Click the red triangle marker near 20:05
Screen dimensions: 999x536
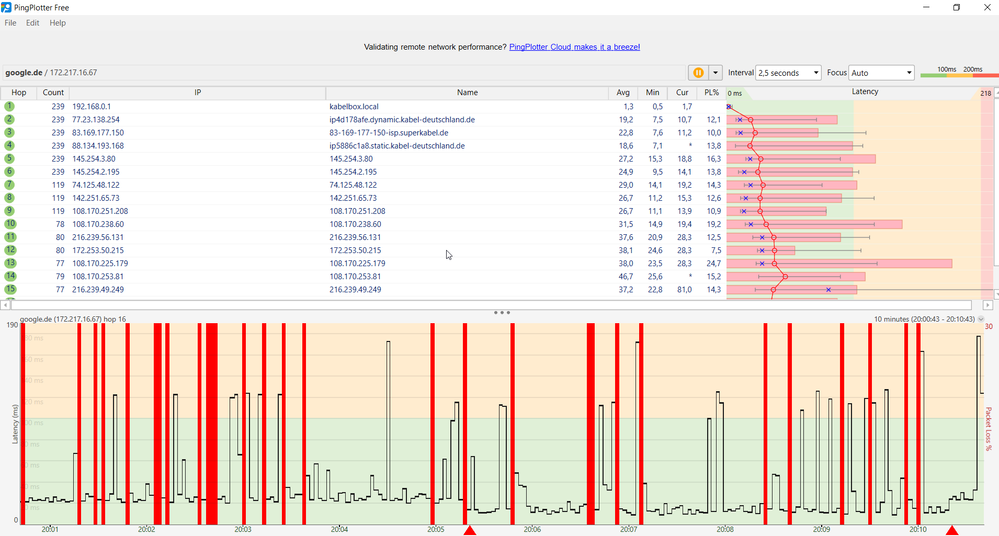click(470, 530)
